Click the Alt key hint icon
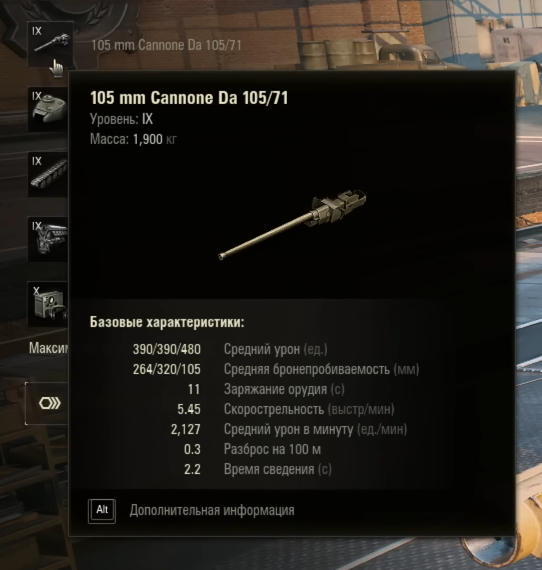This screenshot has width=542, height=570. click(x=102, y=511)
